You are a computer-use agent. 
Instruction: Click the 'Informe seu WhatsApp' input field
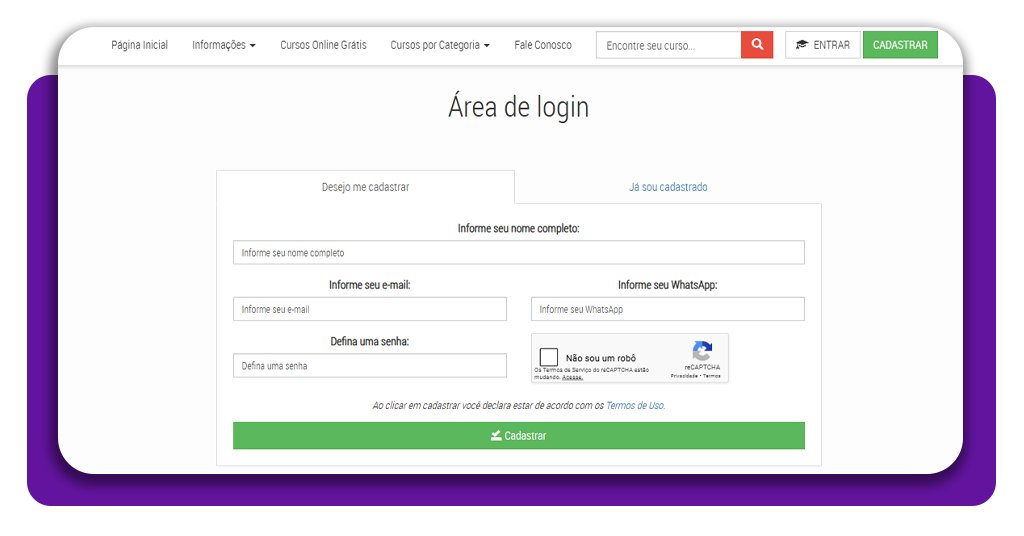[667, 309]
